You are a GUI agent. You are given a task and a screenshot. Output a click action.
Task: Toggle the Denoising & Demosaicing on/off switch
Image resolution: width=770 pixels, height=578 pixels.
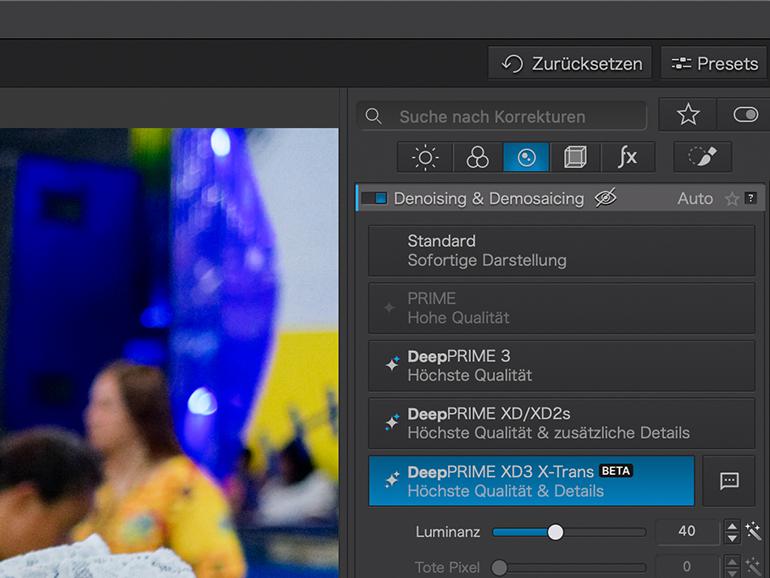(374, 198)
